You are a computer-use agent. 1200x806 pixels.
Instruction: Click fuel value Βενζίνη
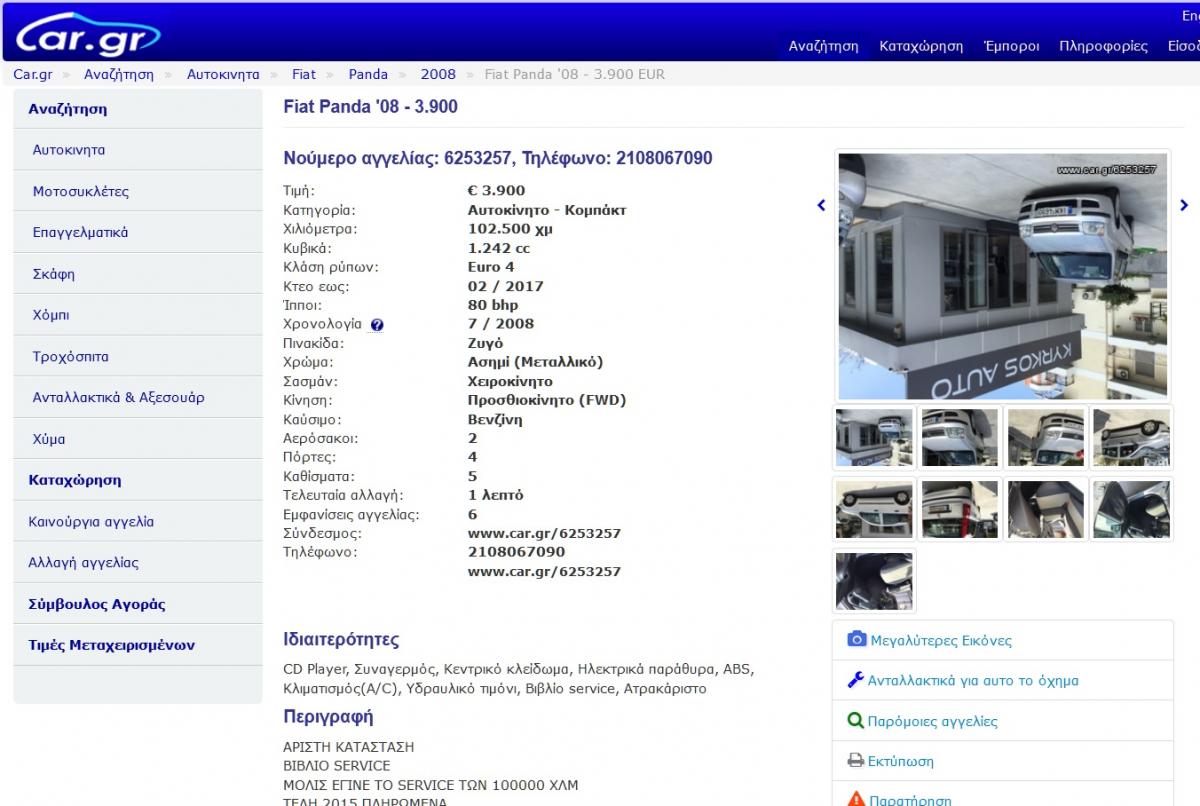point(495,420)
